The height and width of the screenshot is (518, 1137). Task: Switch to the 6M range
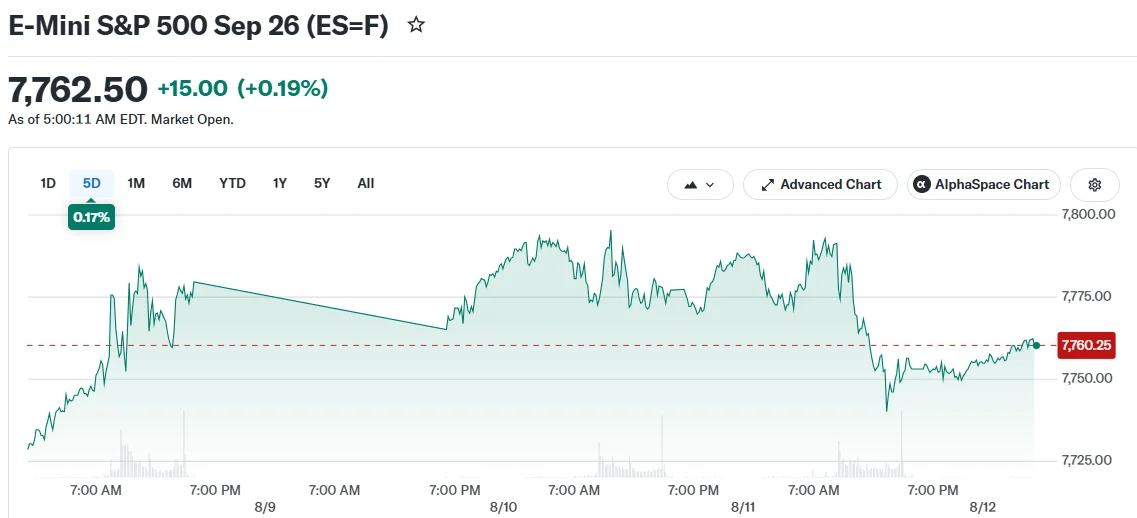(x=182, y=184)
